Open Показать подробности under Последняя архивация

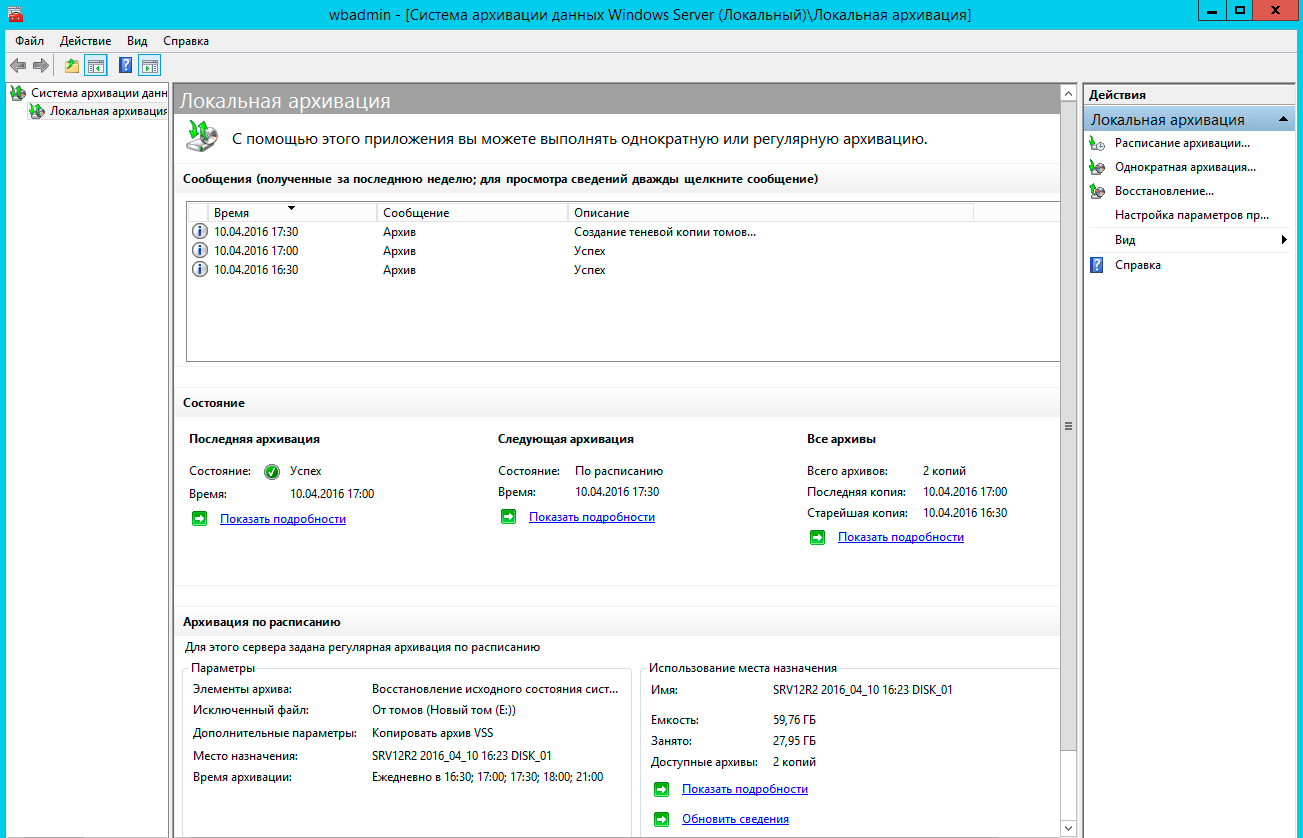tap(283, 519)
